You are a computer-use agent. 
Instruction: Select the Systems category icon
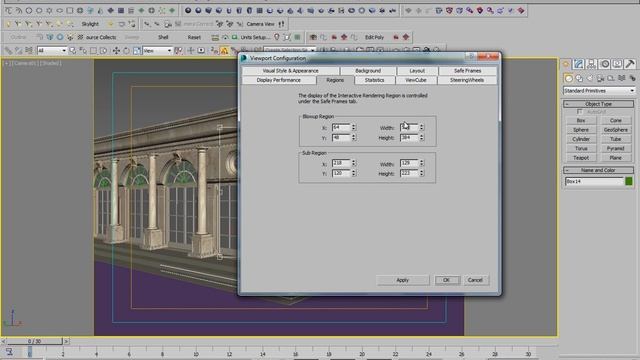[632, 78]
